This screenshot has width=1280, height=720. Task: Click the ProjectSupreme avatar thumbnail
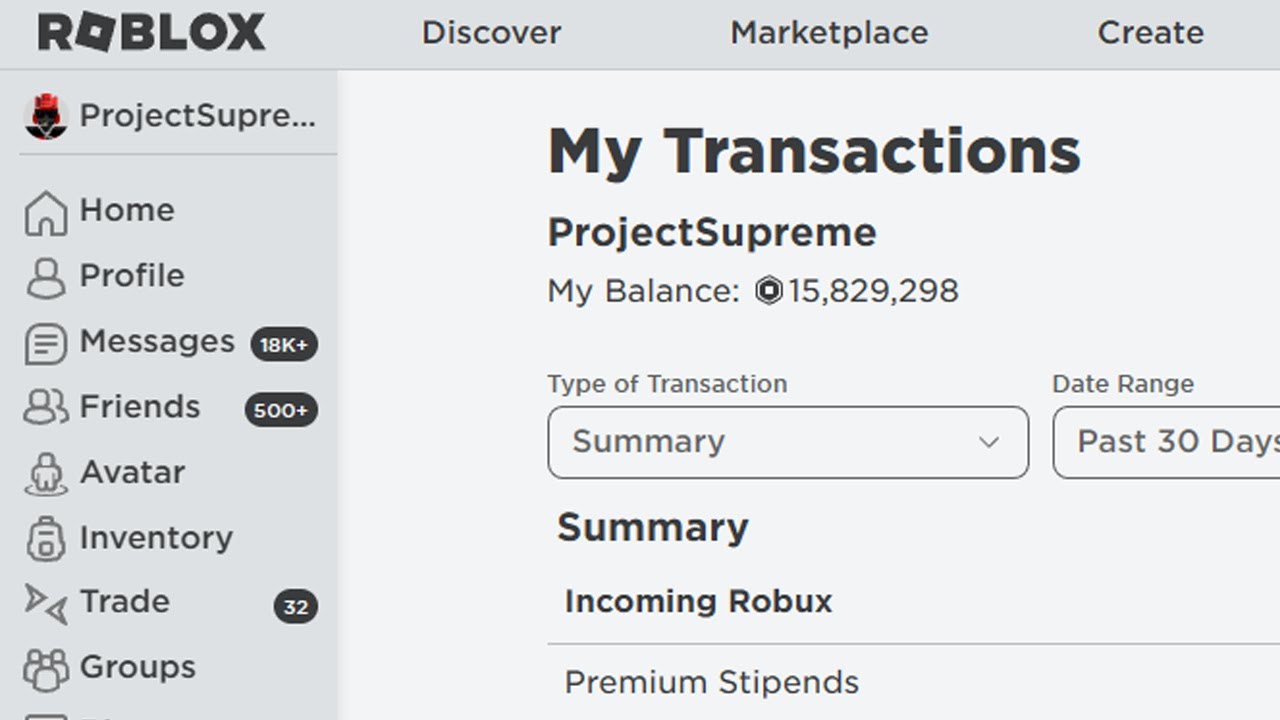45,117
